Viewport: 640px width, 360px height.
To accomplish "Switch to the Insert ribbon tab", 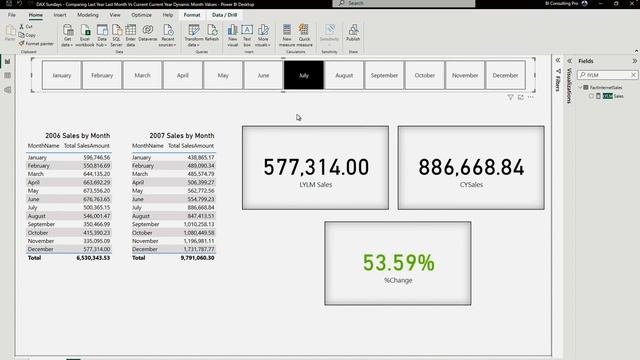I will [60, 15].
